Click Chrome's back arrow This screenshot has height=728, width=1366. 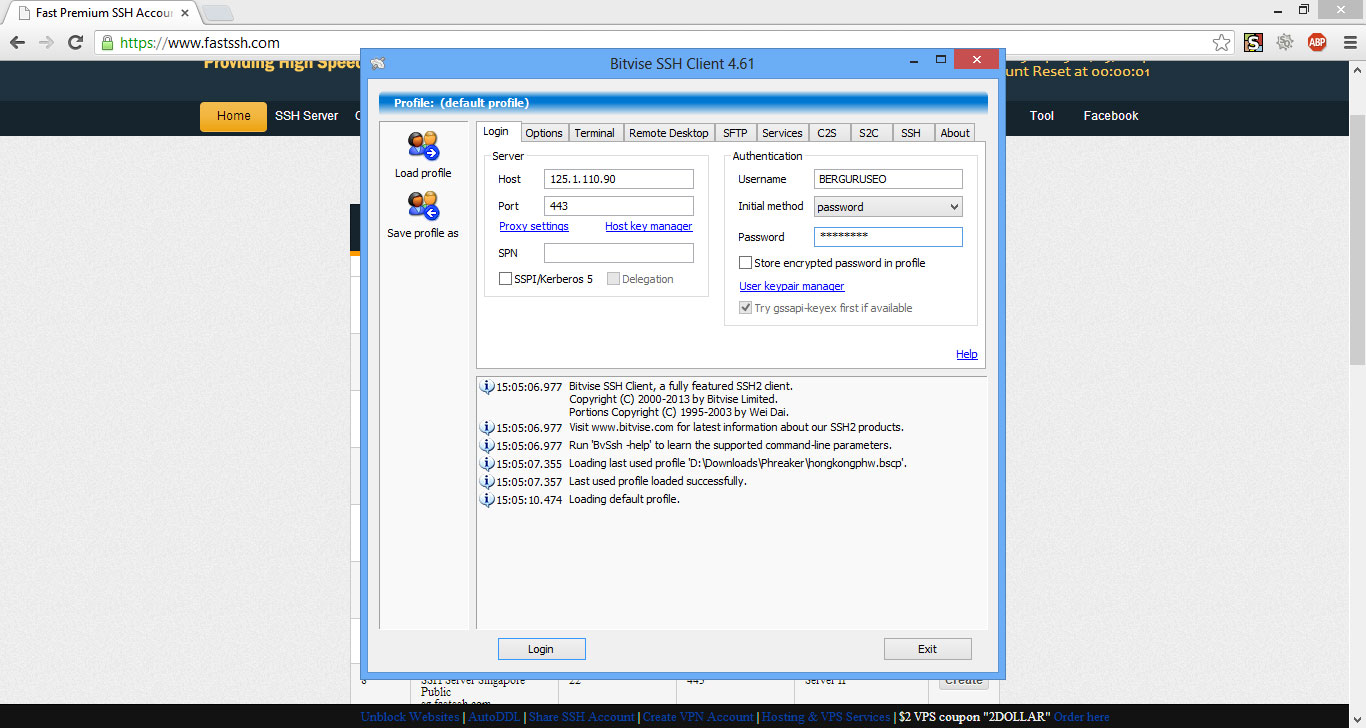(17, 43)
